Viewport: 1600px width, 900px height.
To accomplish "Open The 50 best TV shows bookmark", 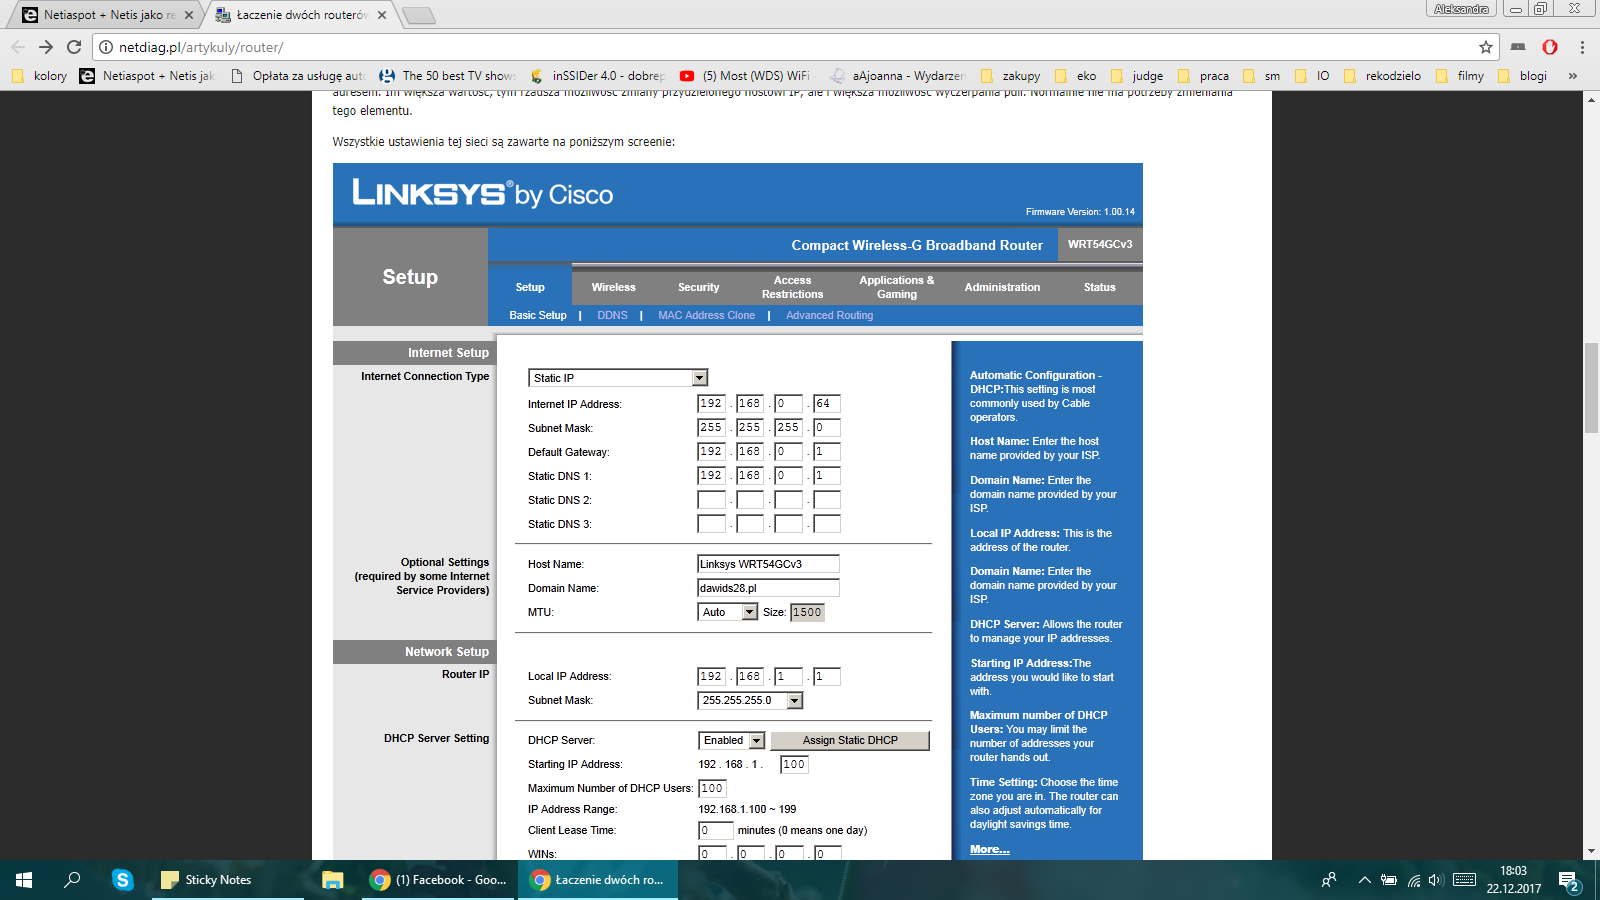I will (x=448, y=76).
